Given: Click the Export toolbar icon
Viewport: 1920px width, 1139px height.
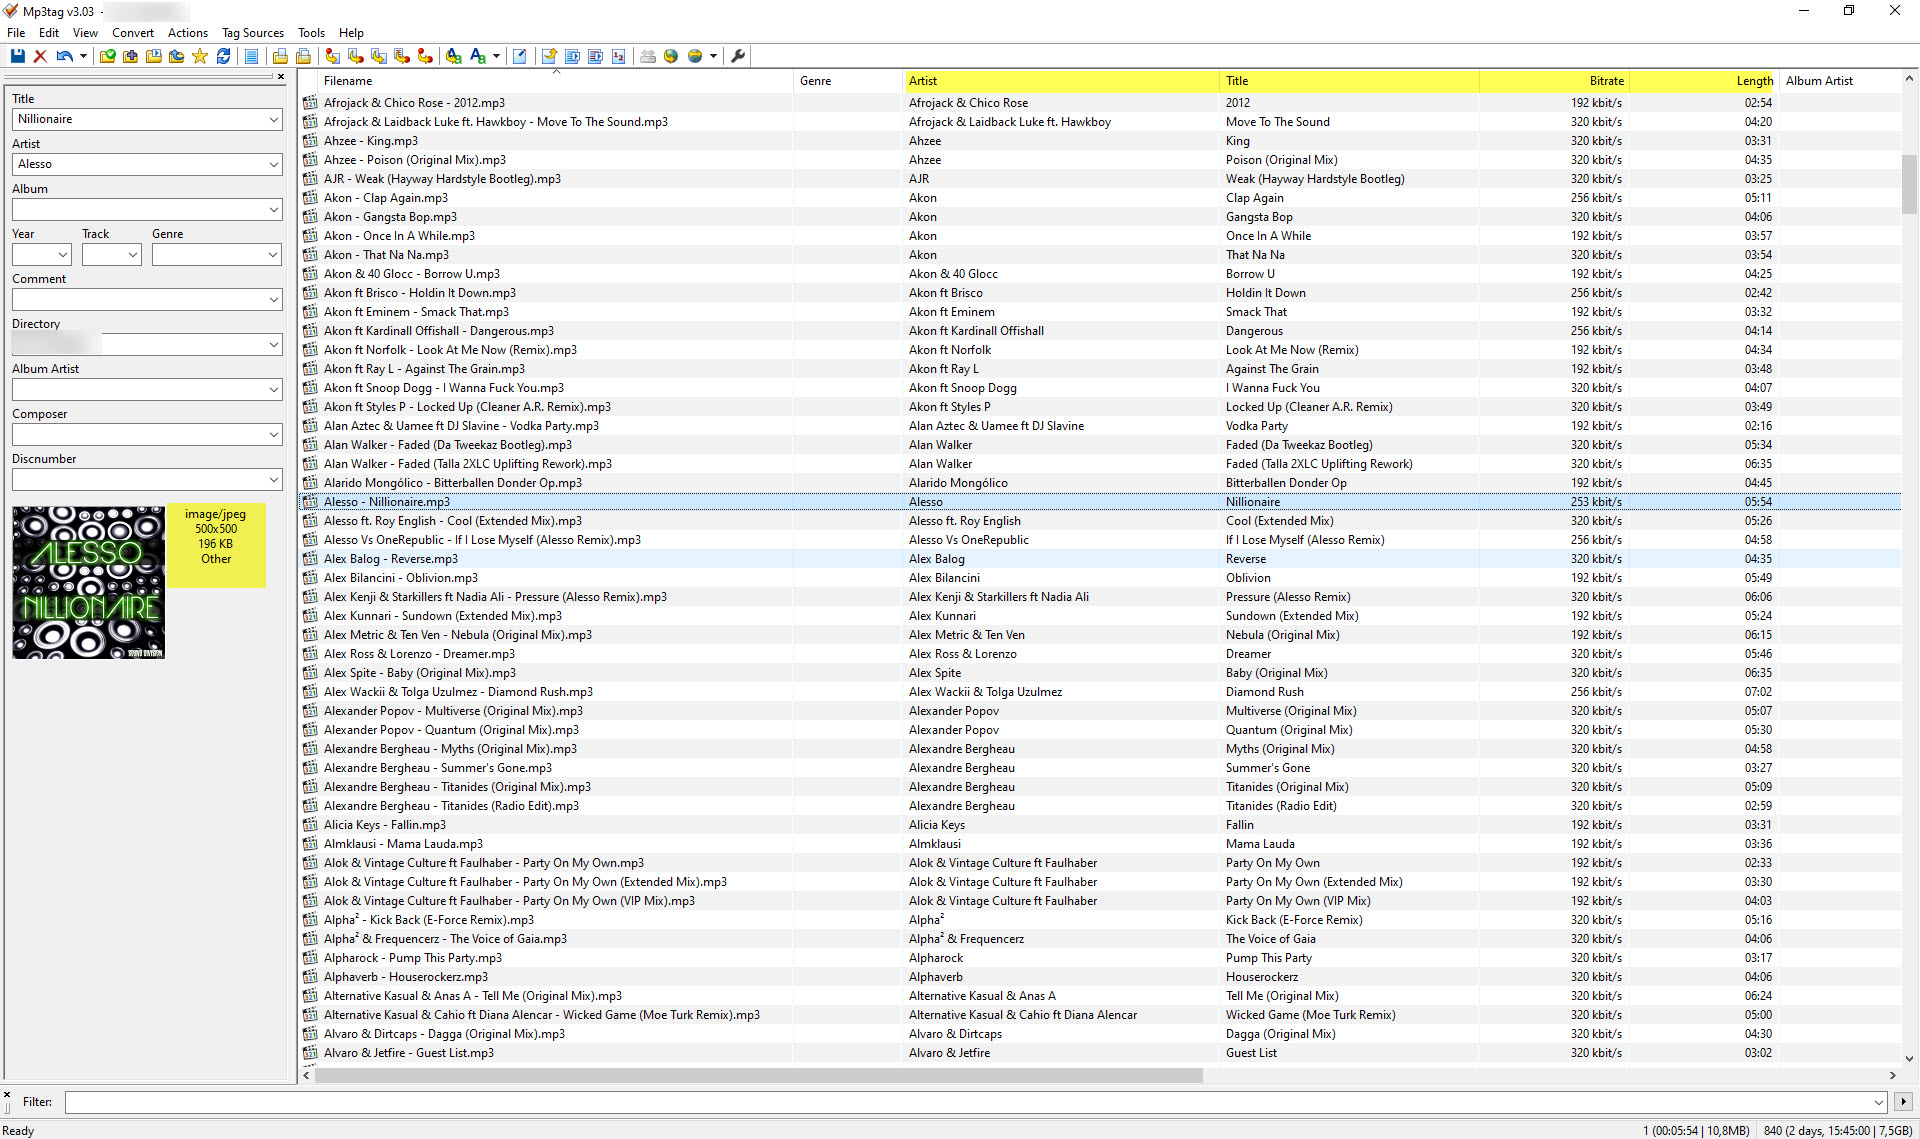Looking at the screenshot, I should pos(549,57).
